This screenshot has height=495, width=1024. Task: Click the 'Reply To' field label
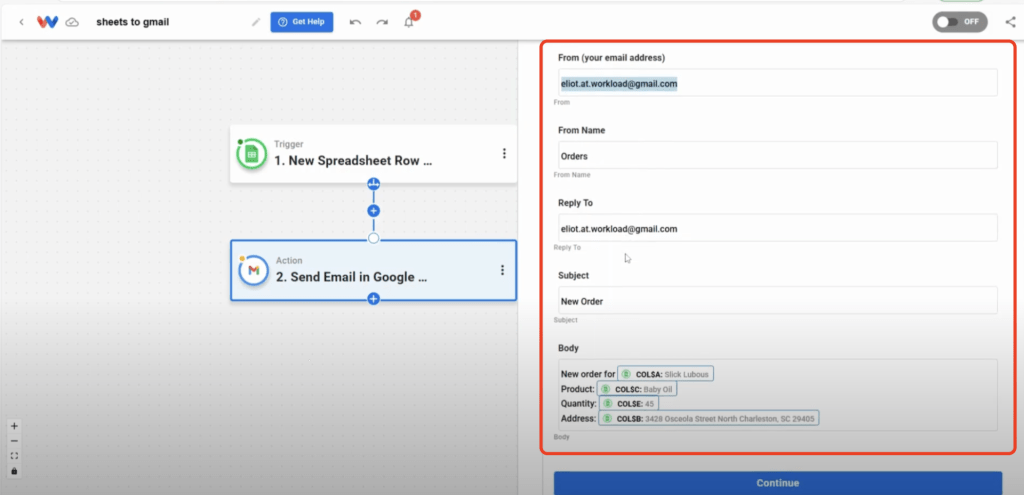point(575,203)
